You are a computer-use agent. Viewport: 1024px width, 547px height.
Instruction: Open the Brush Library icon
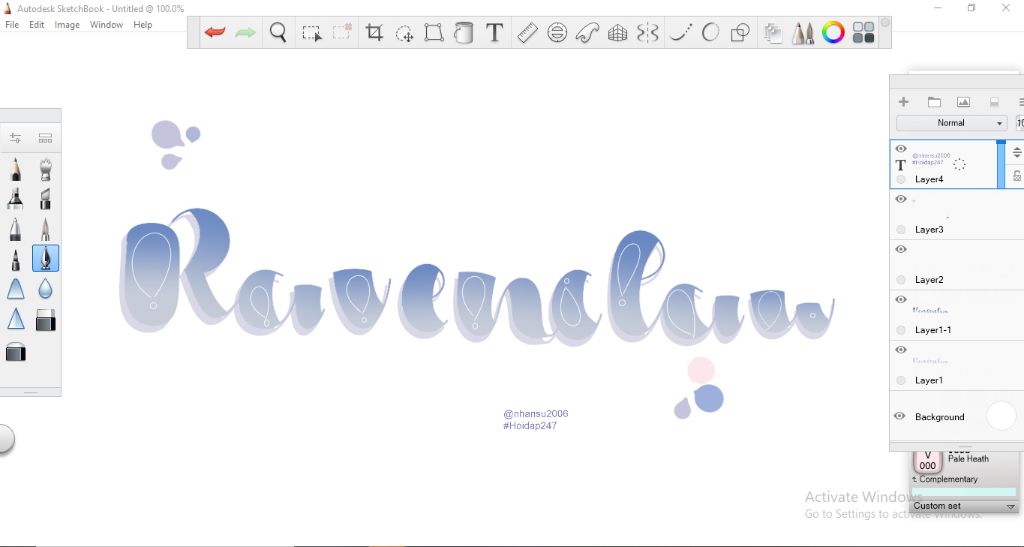click(x=803, y=33)
